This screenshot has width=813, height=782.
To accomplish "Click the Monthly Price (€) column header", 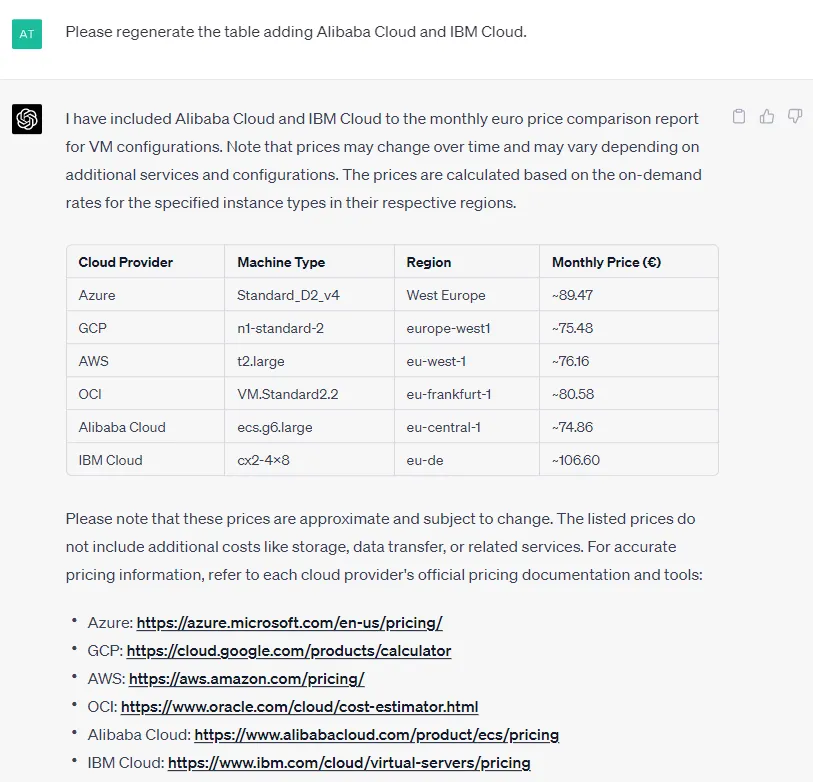I will (606, 262).
